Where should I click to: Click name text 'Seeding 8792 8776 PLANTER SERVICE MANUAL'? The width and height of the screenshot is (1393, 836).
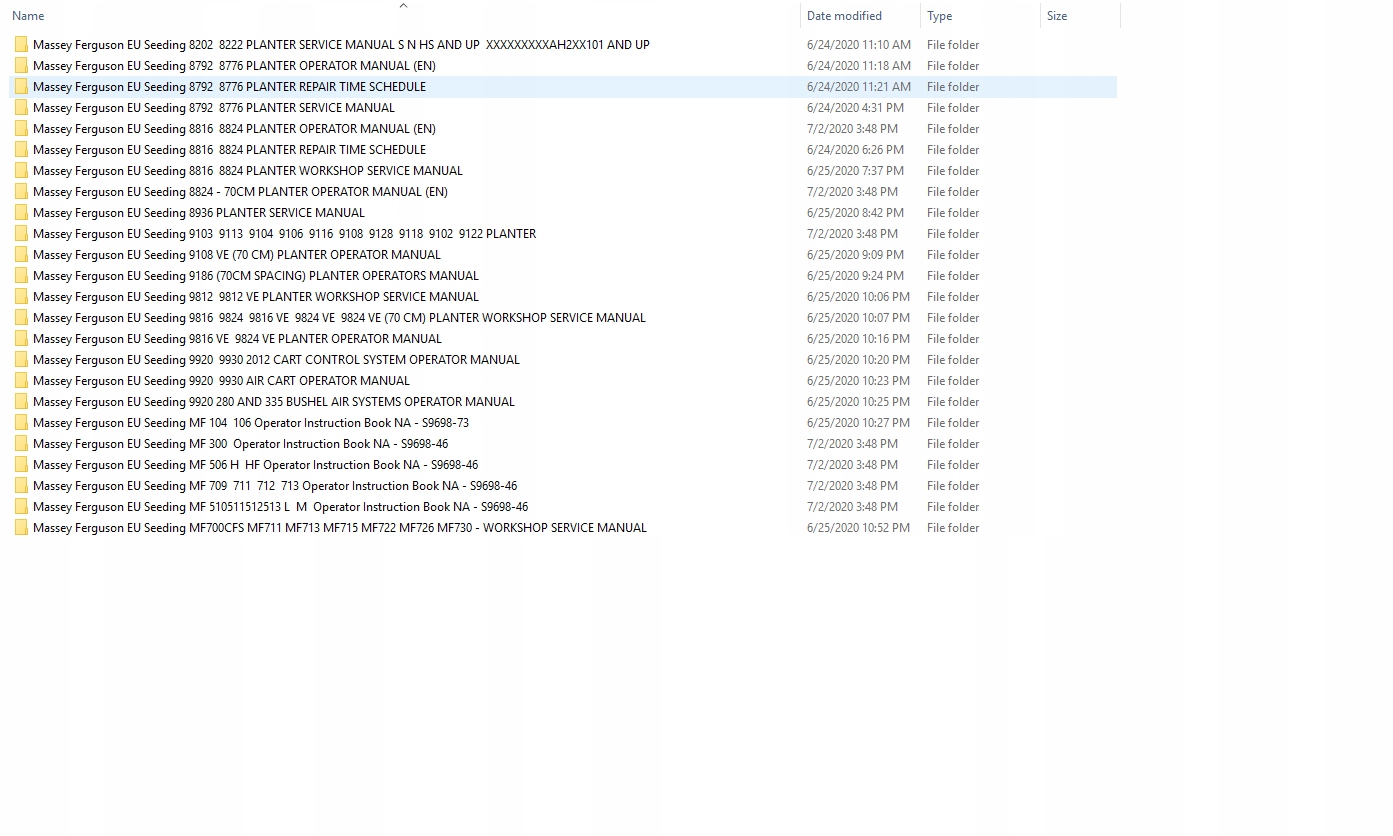point(269,108)
